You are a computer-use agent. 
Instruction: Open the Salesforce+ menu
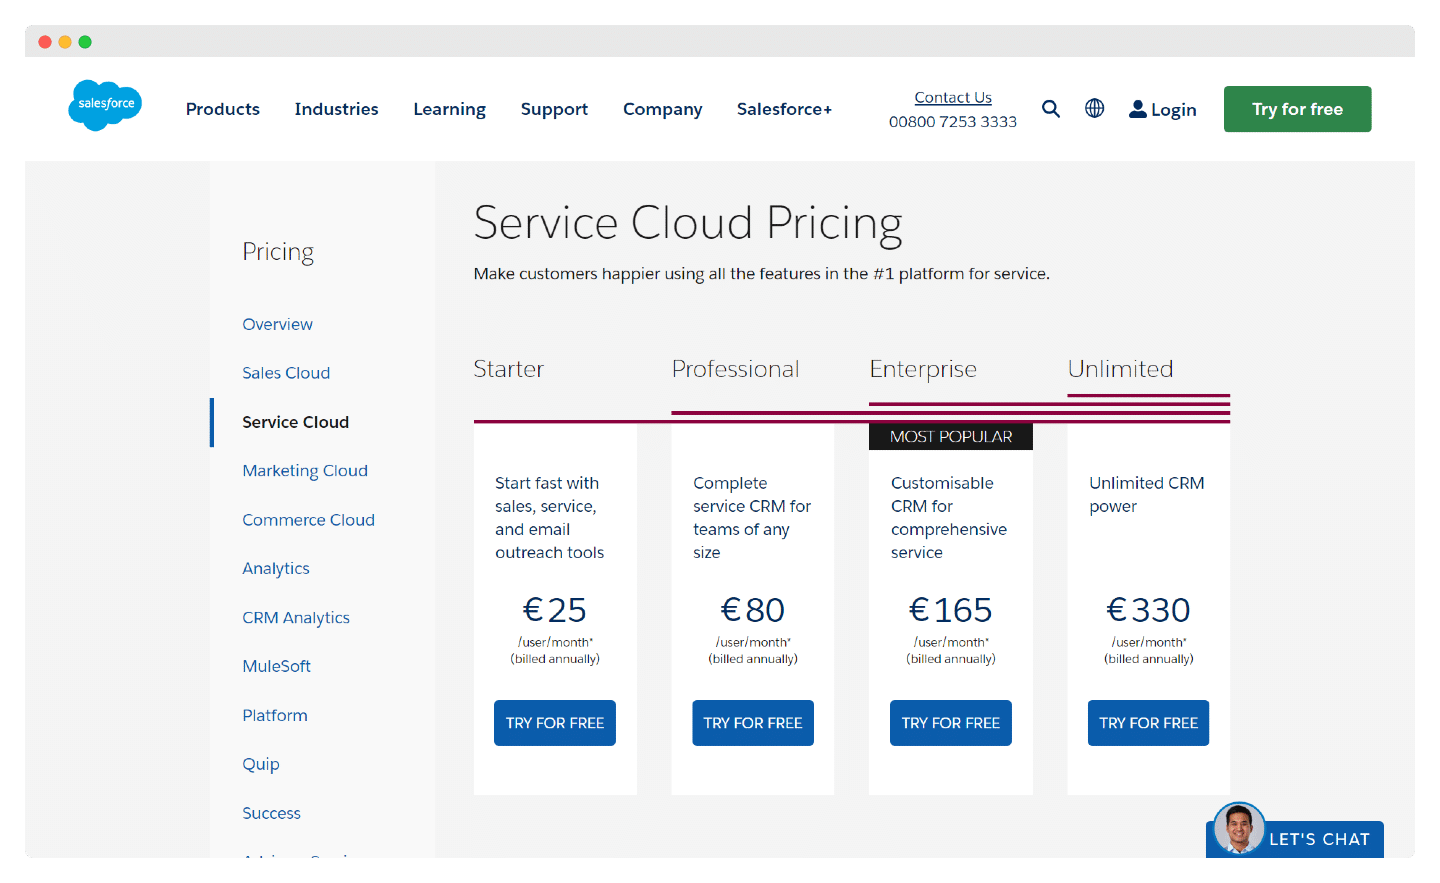784,109
